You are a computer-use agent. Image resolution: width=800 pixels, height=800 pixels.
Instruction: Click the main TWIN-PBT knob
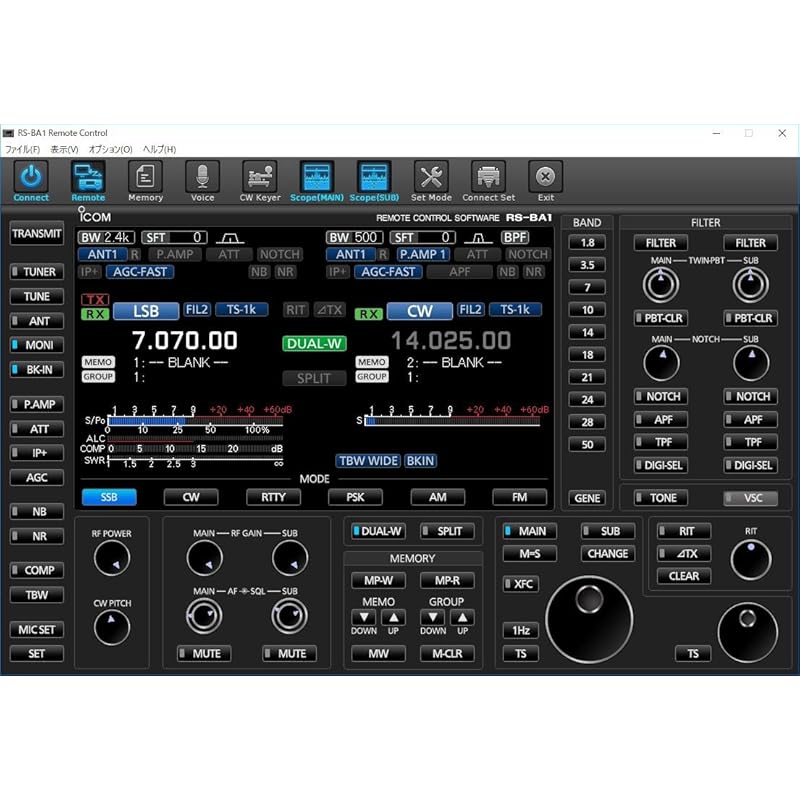coord(661,285)
